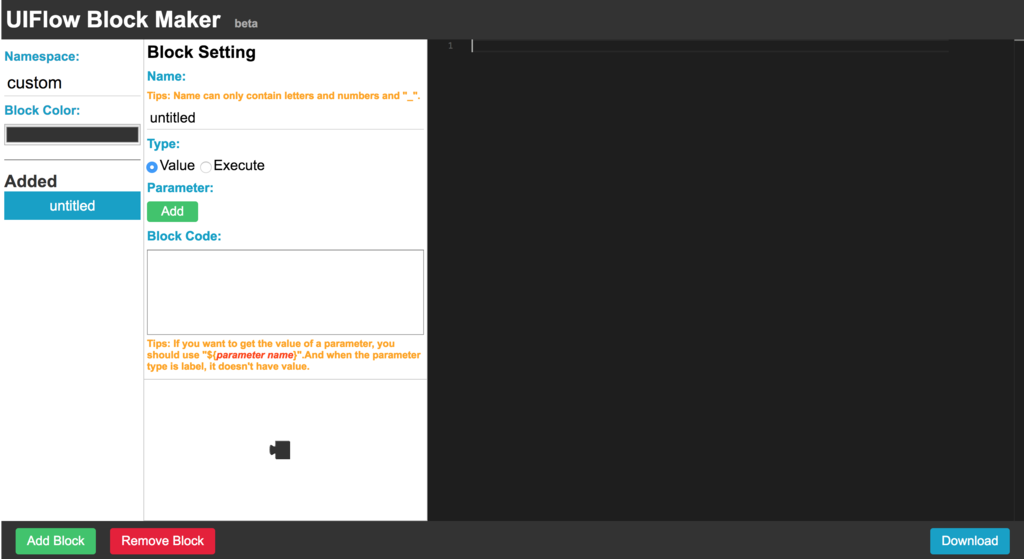Open the Block Color picker swatch
Screen dimensions: 1024x559
click(x=72, y=135)
